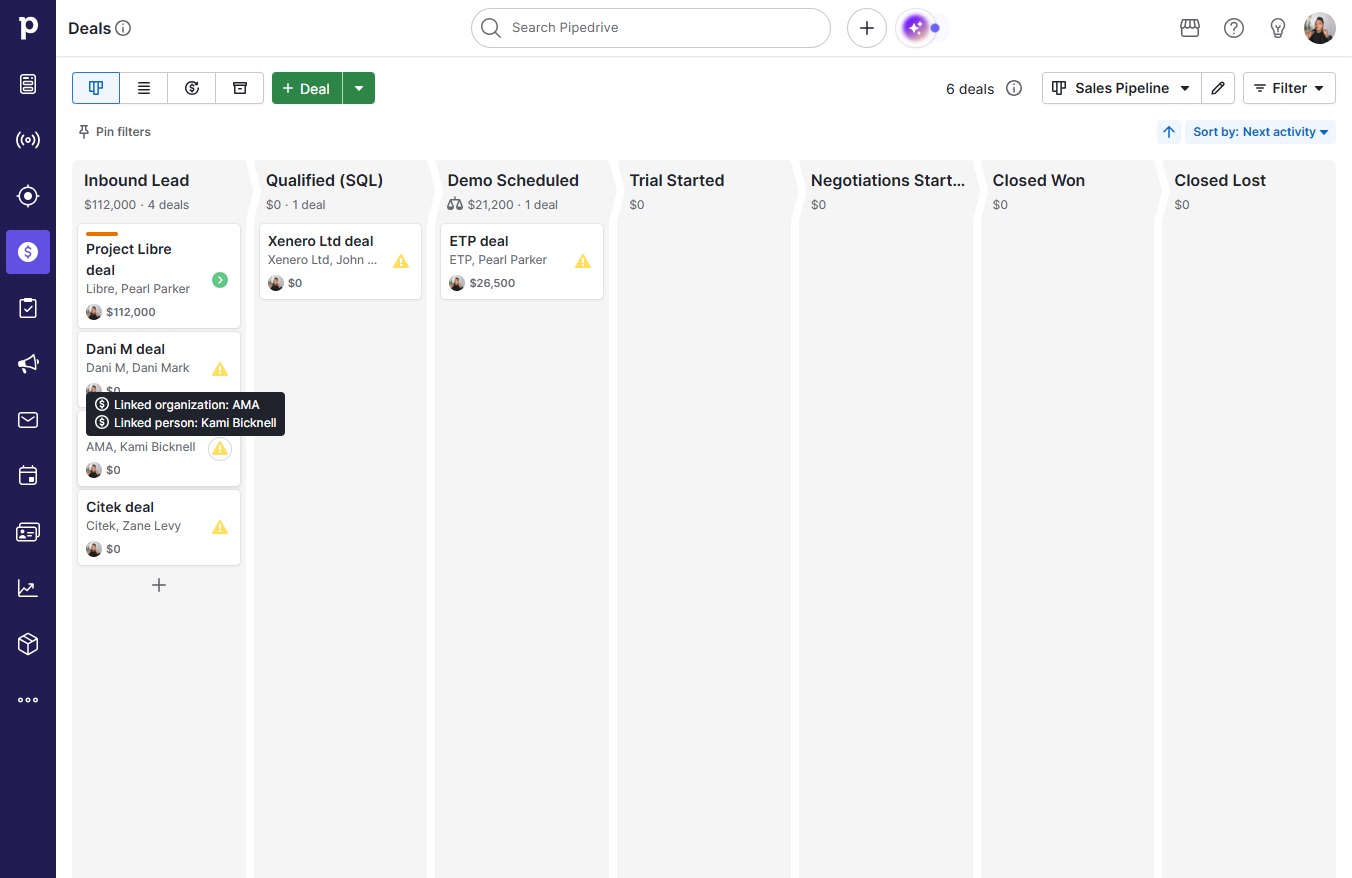Click the pencil icon to edit pipeline
This screenshot has height=878, width=1352.
pos(1218,88)
